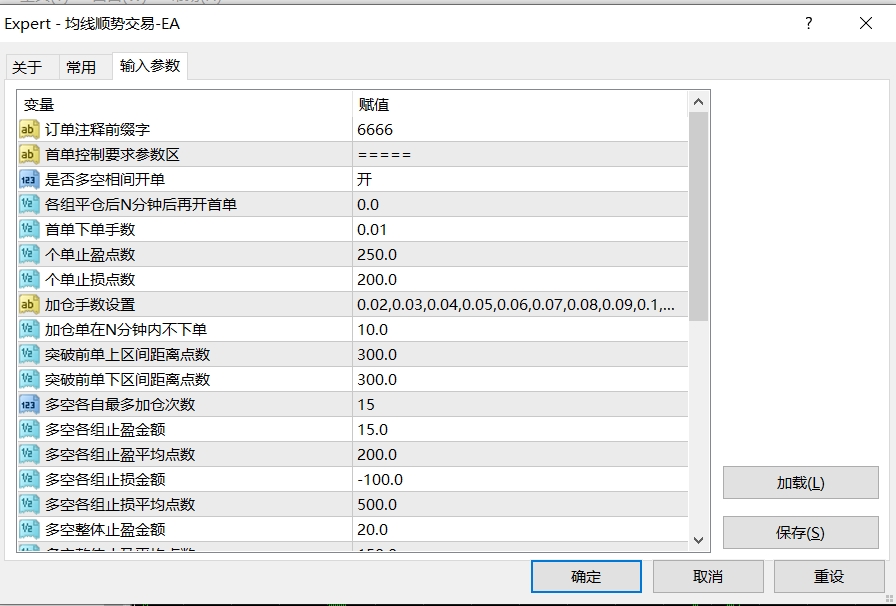
Task: Select the 输入参数 tab
Action: (x=149, y=67)
